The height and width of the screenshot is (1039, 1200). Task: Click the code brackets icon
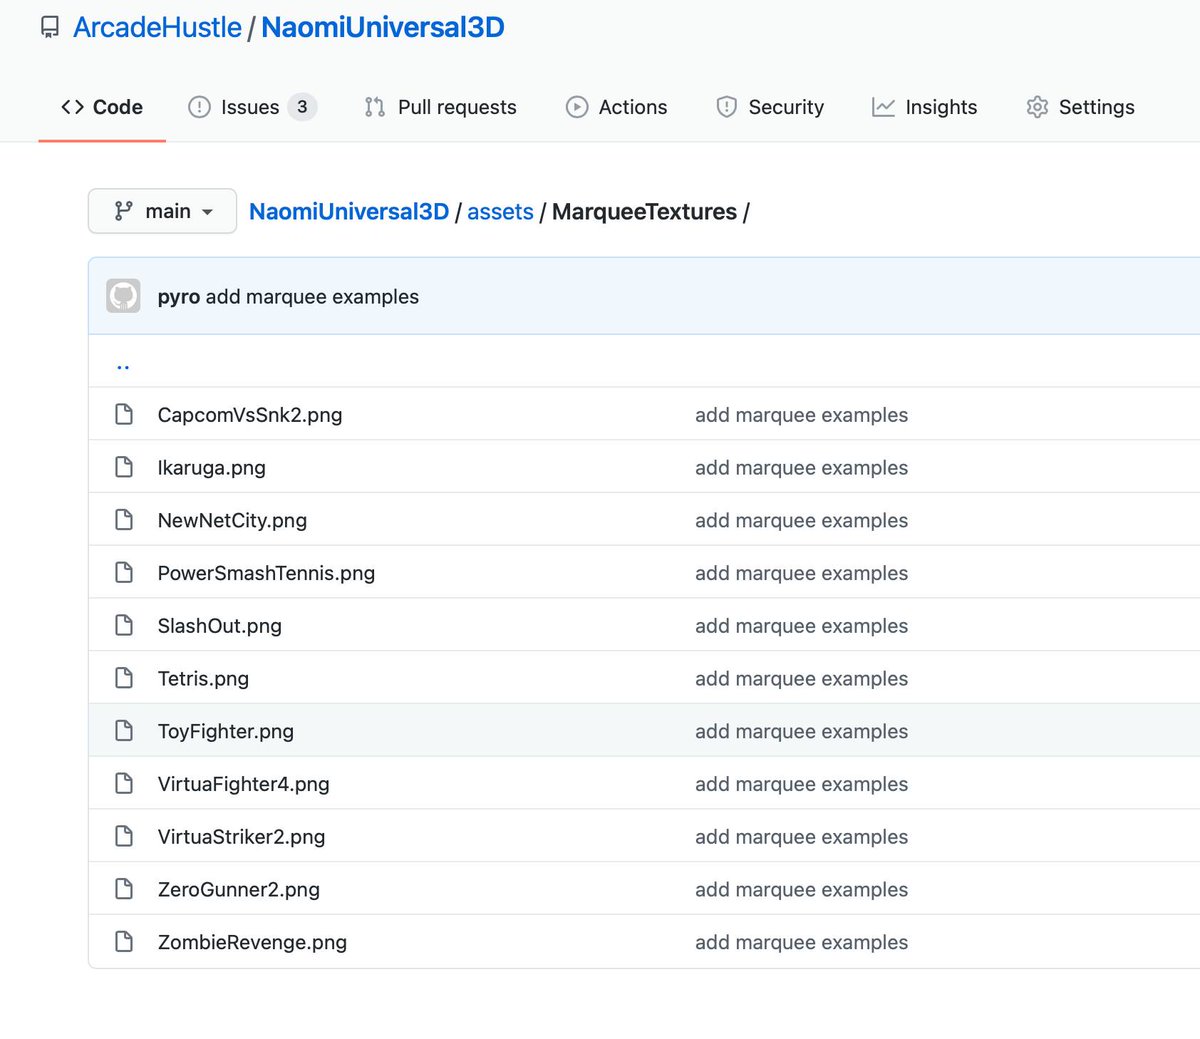pyautogui.click(x=72, y=107)
